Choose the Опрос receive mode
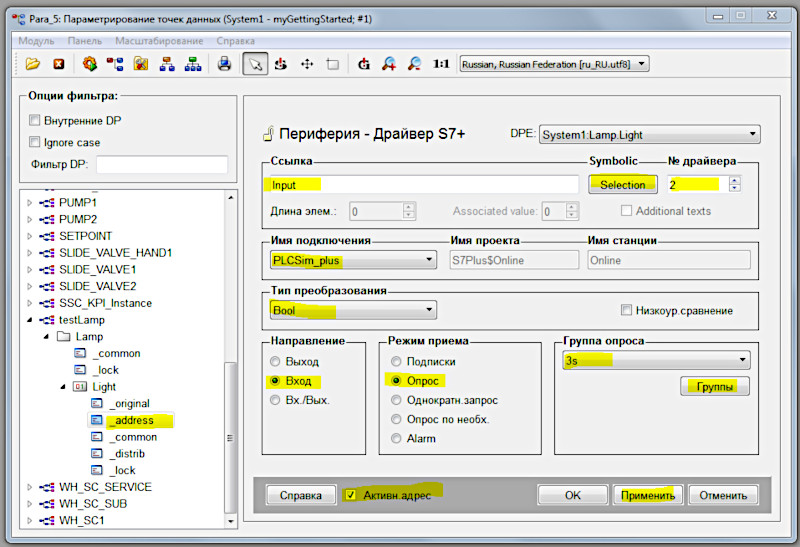Screen dimensions: 800x547 point(396,381)
